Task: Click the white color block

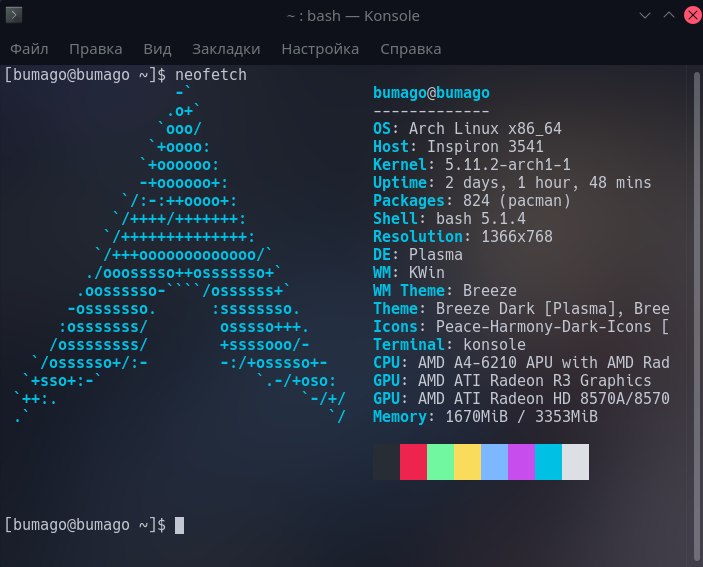Action: [x=575, y=462]
